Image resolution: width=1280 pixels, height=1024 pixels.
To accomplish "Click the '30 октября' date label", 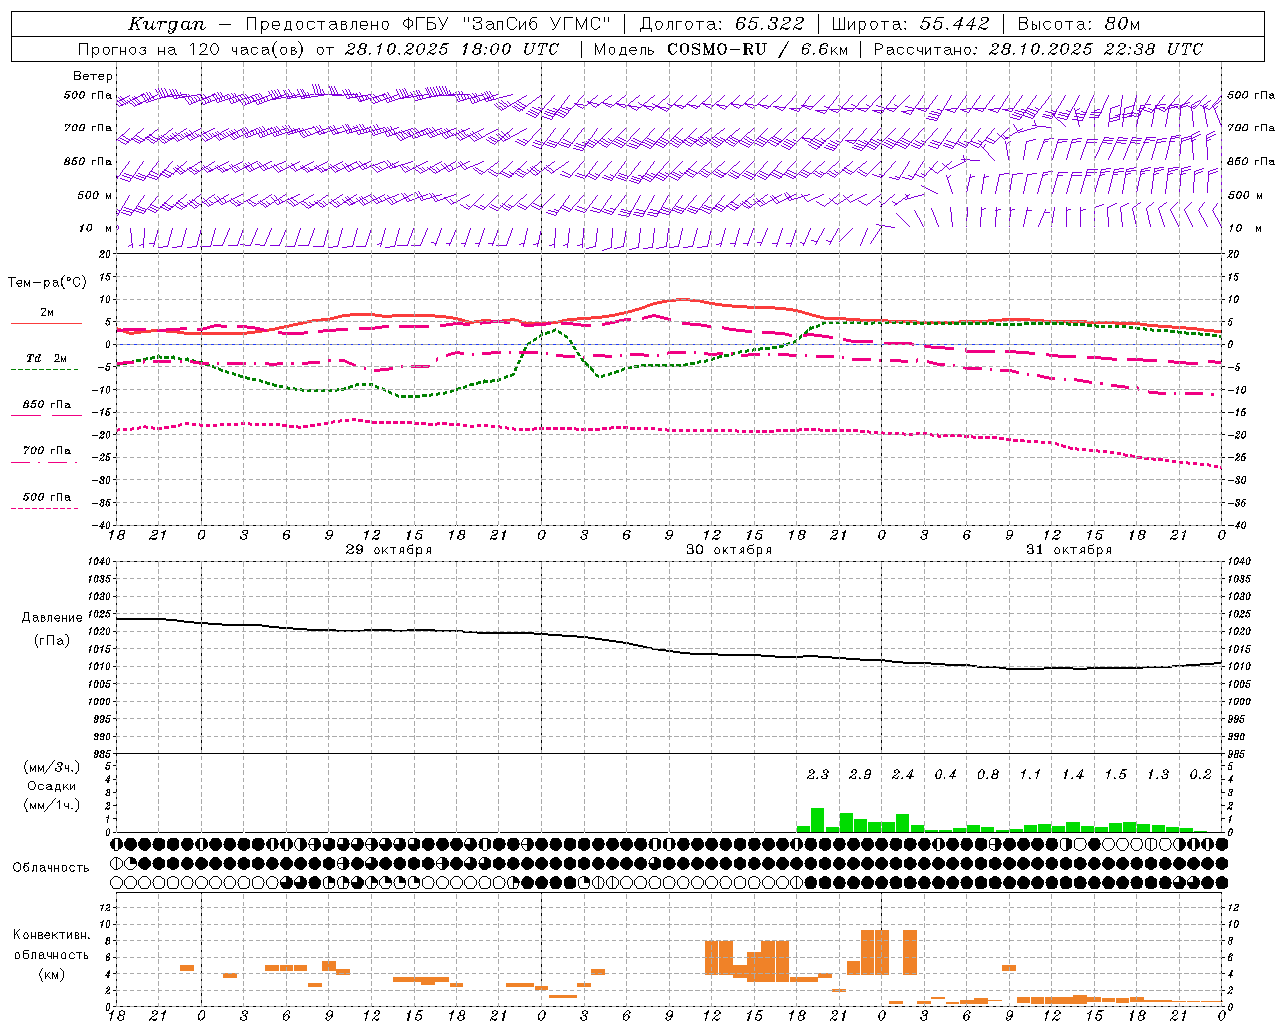I will coord(729,550).
